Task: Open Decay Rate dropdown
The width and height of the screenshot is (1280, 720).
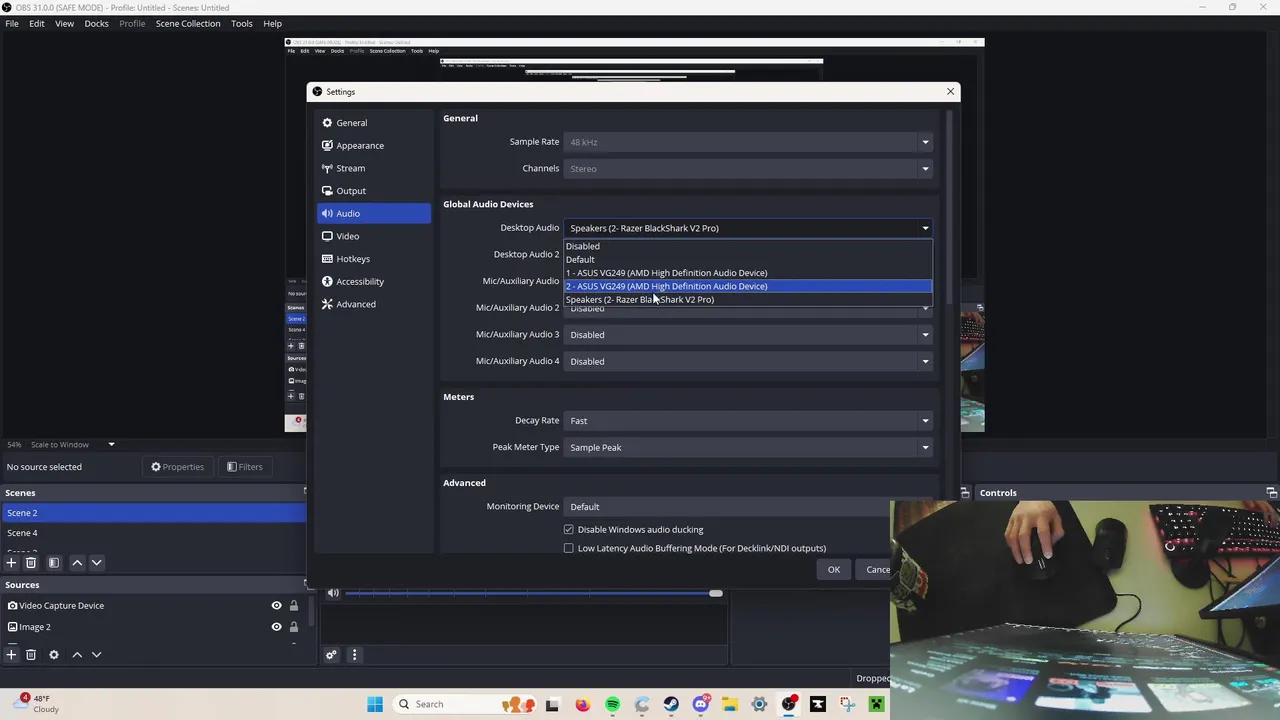Action: pos(749,421)
